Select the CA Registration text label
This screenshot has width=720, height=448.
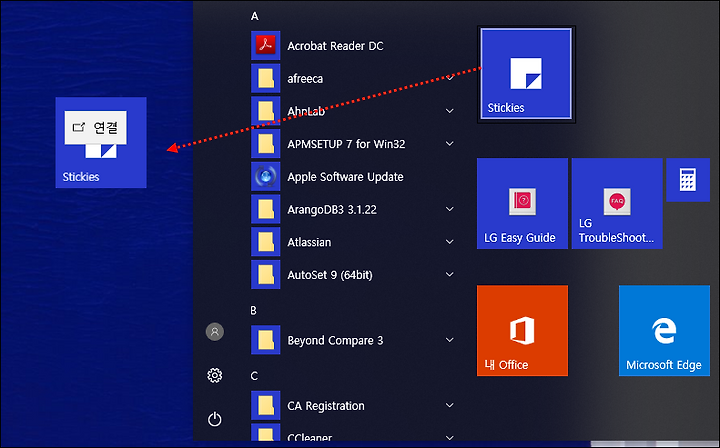click(x=326, y=406)
